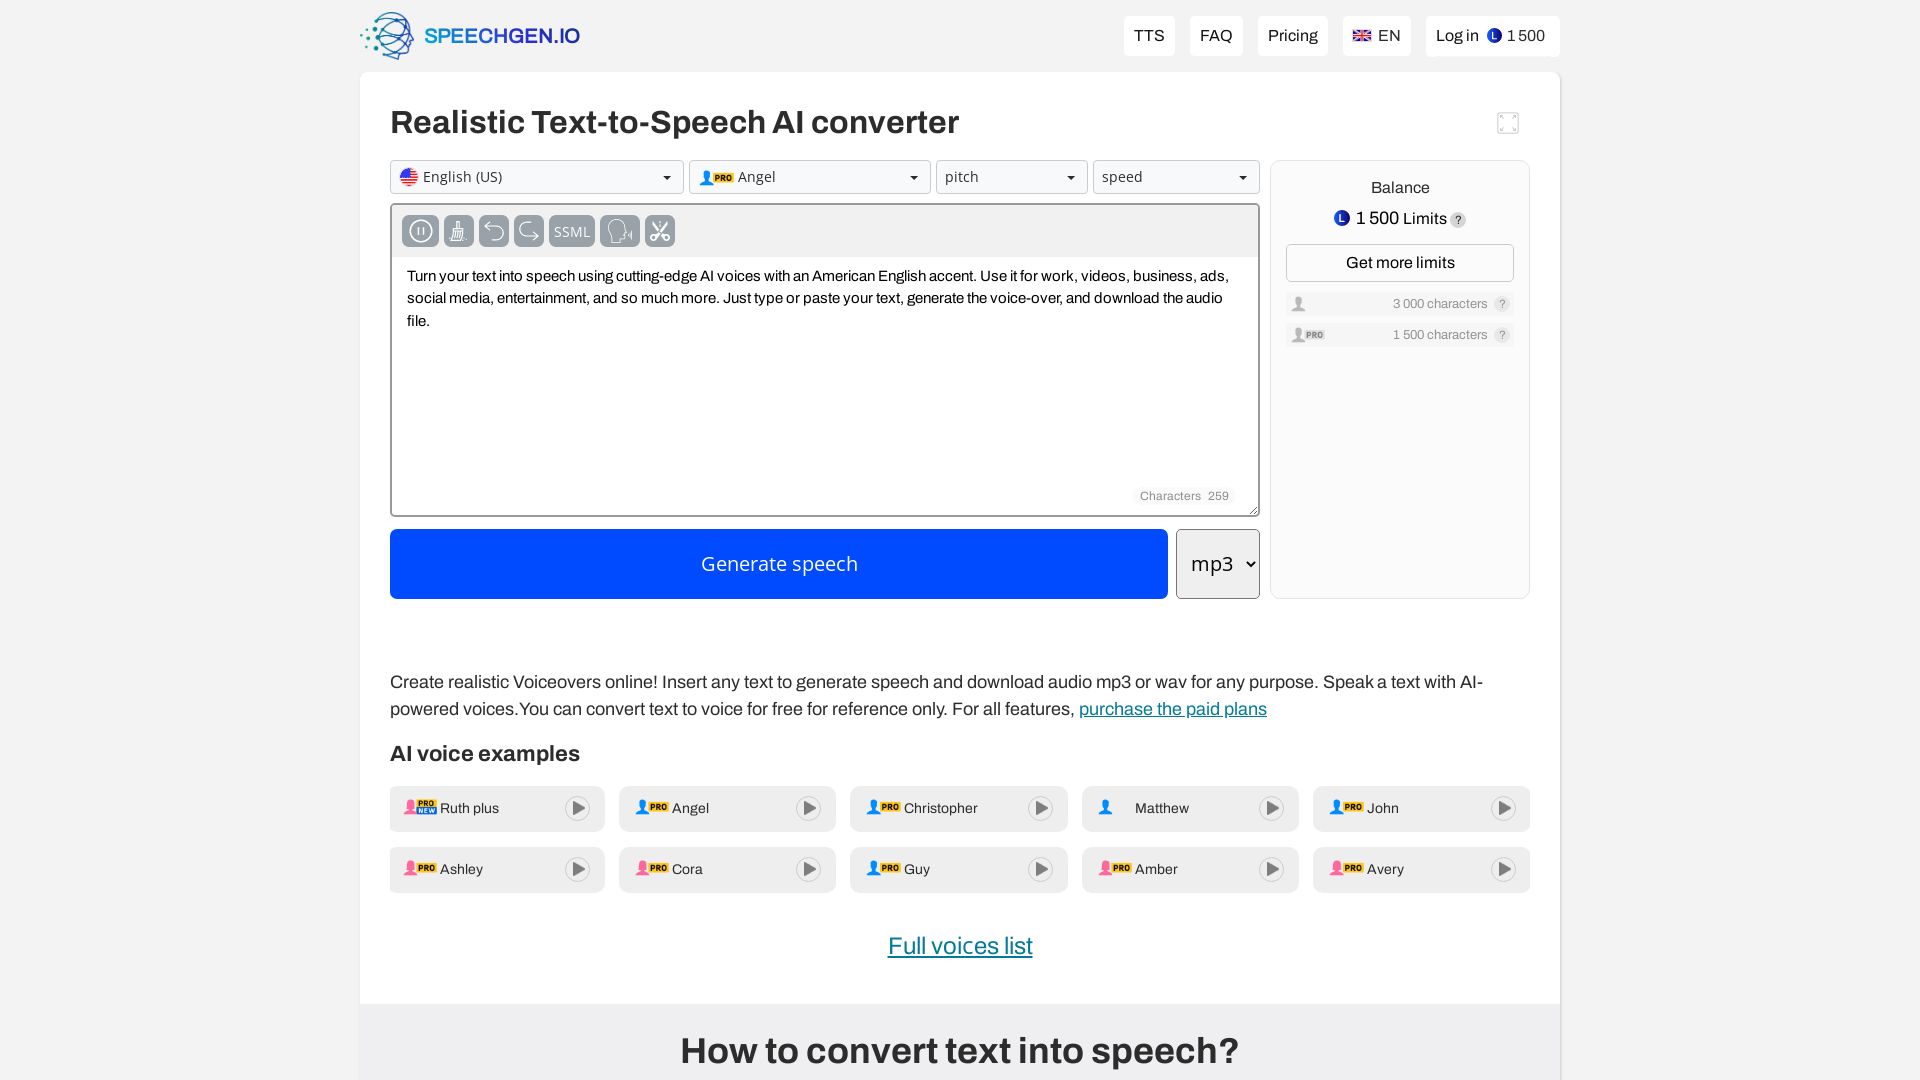This screenshot has height=1080, width=1920.
Task: Play the Matthew voice sample
Action: click(1271, 808)
